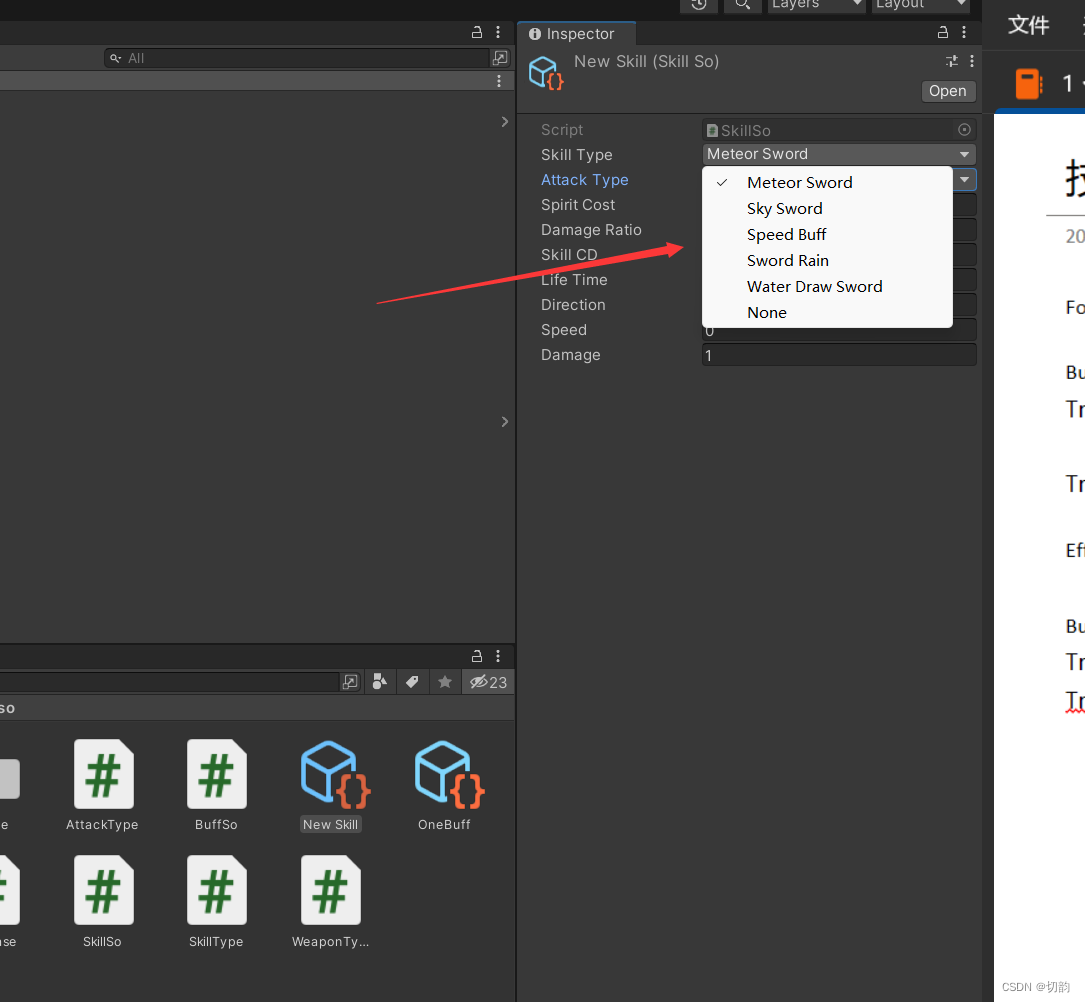
Task: Switch to the Inspector tab
Action: [x=576, y=34]
